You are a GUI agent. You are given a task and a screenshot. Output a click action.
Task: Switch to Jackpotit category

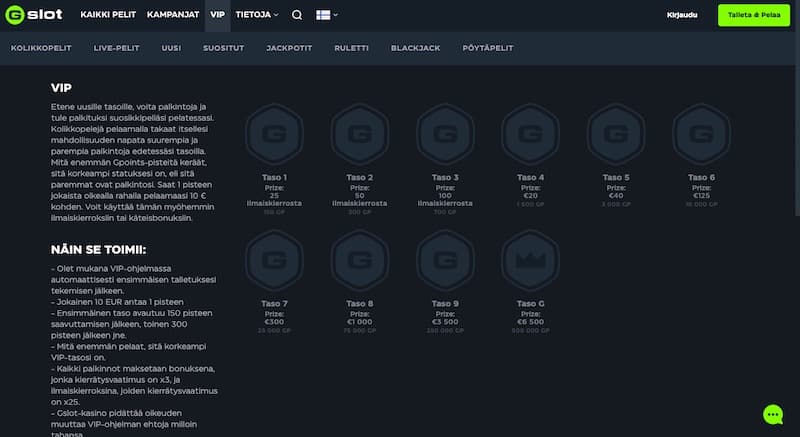(x=289, y=48)
